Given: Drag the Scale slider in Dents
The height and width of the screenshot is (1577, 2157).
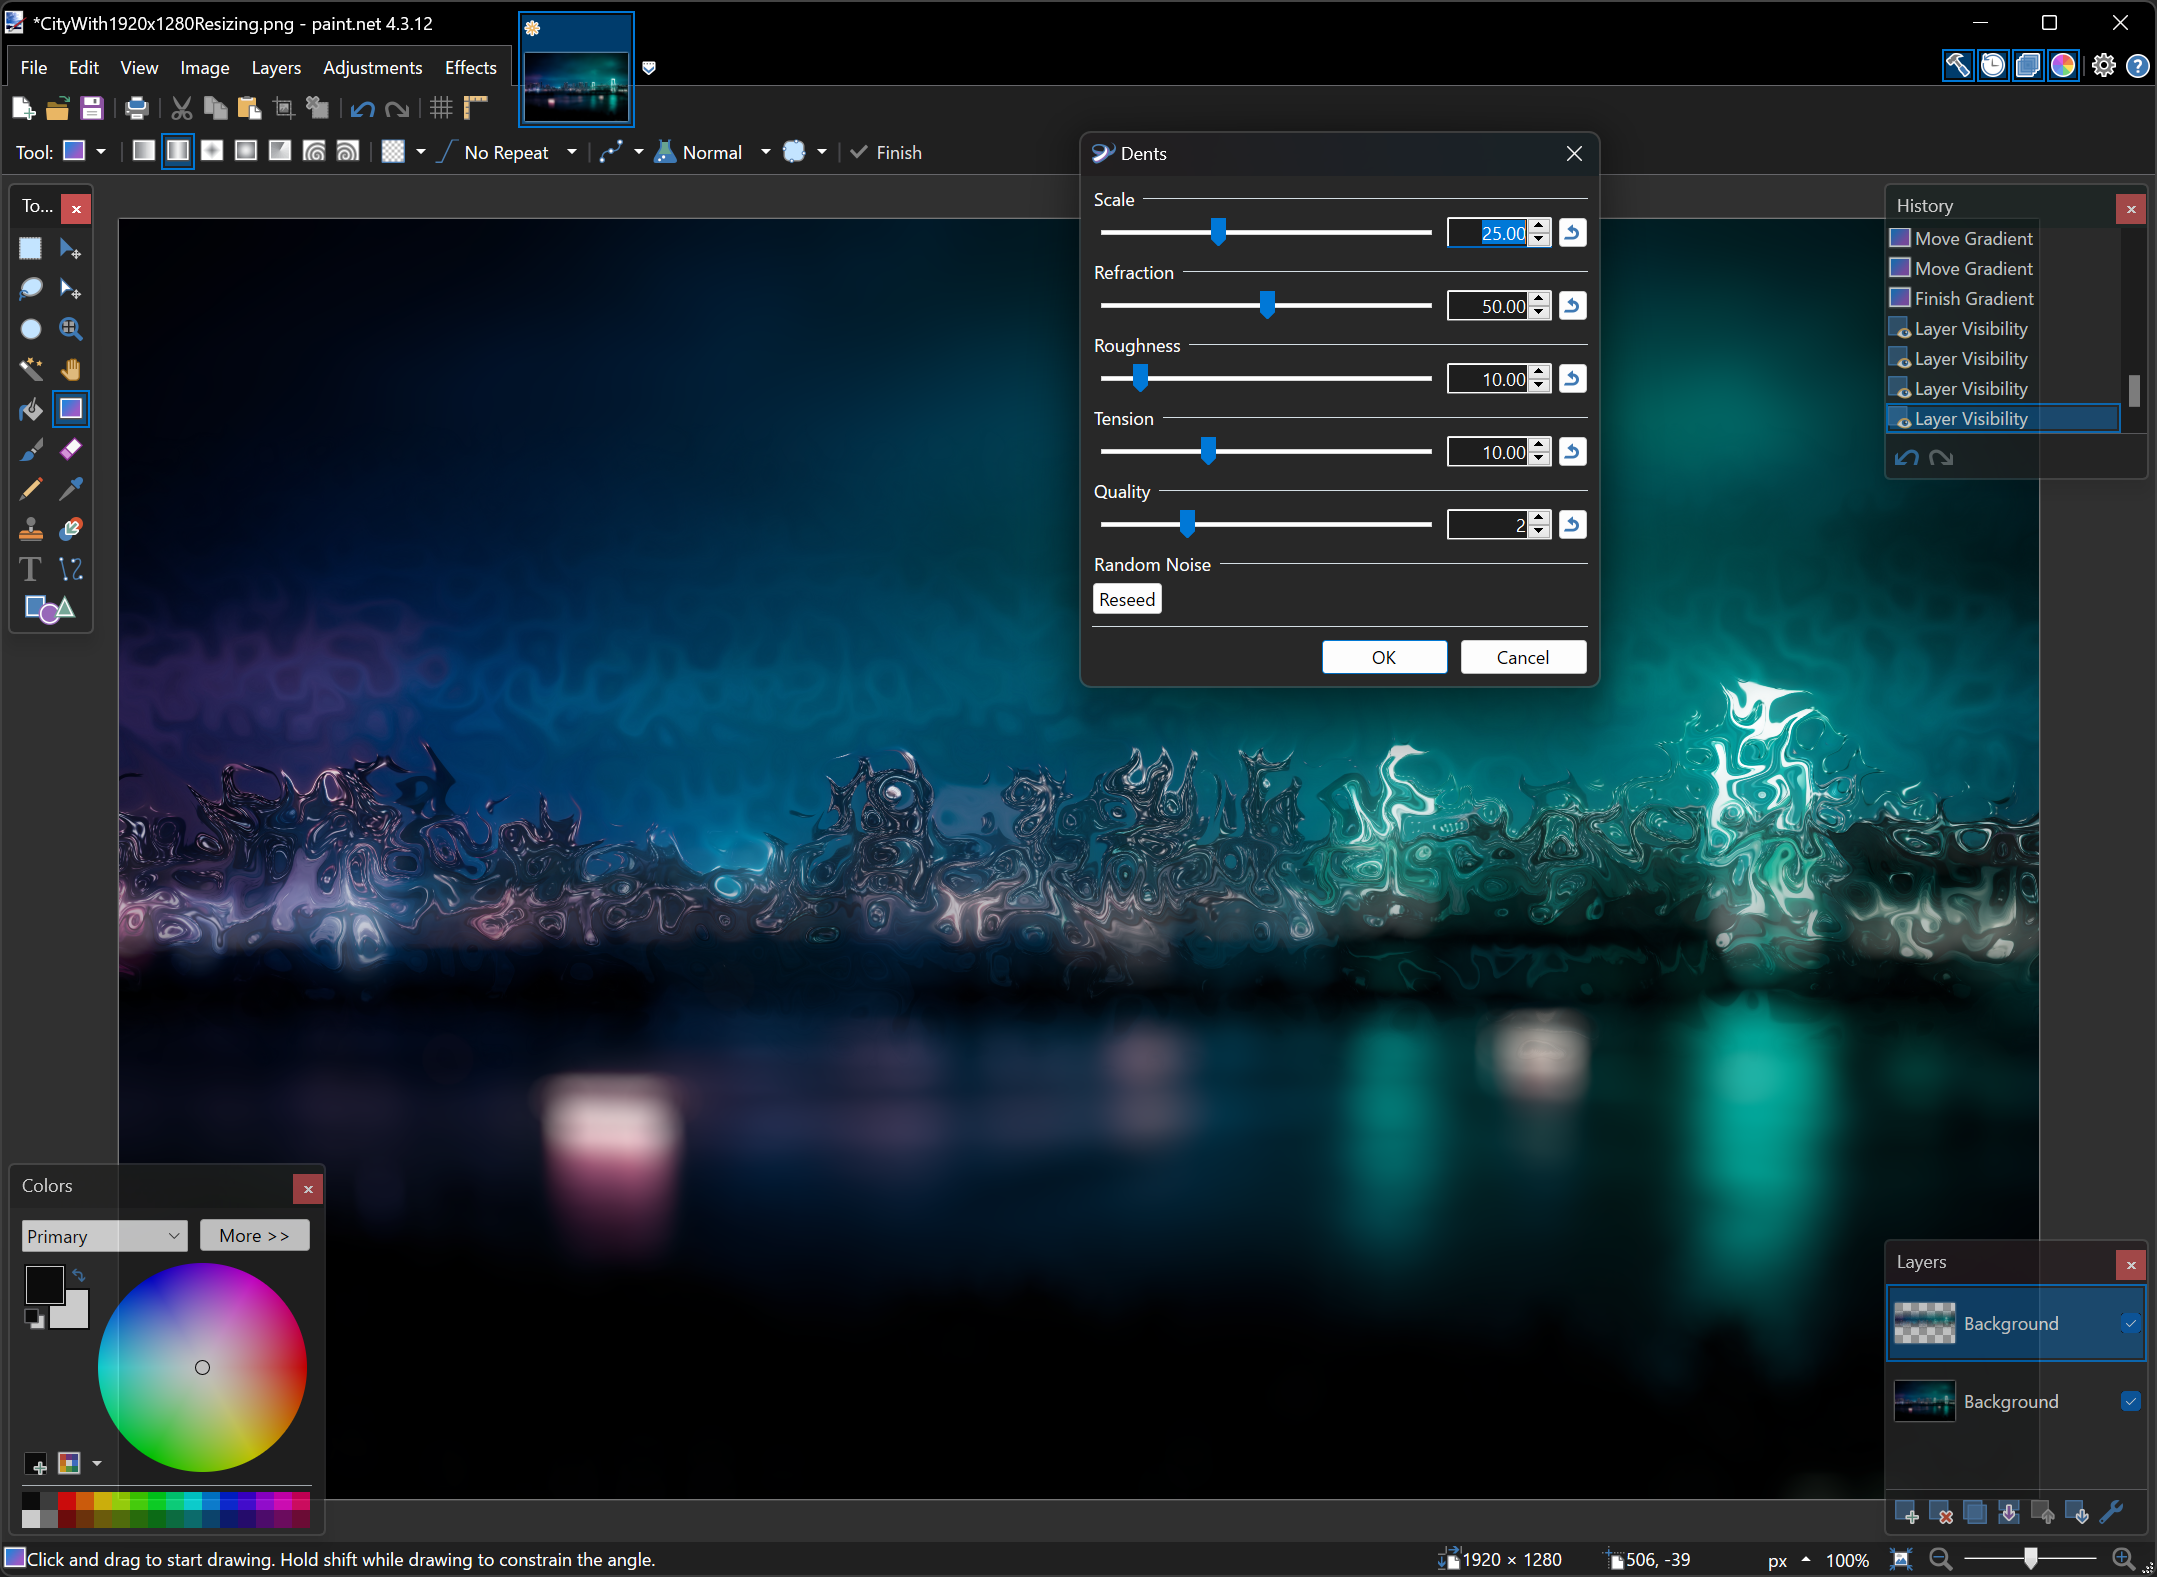Looking at the screenshot, I should [x=1217, y=233].
